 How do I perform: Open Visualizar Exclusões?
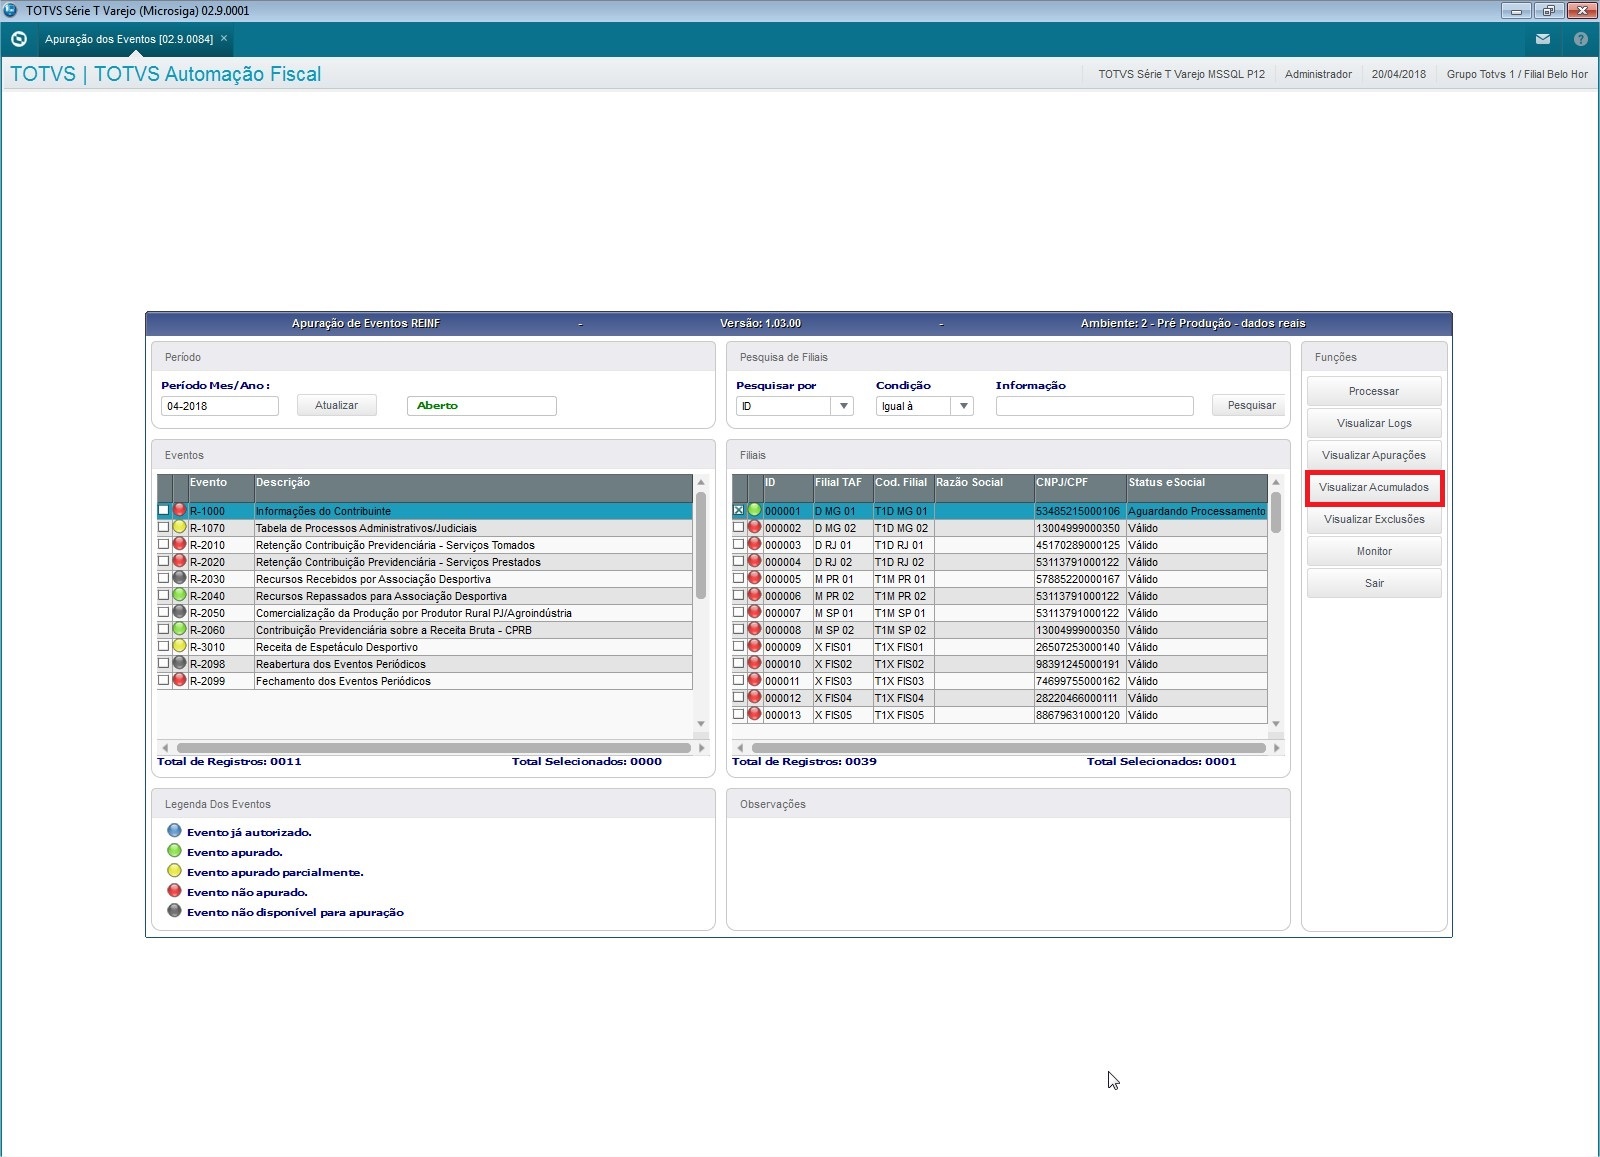[1374, 519]
